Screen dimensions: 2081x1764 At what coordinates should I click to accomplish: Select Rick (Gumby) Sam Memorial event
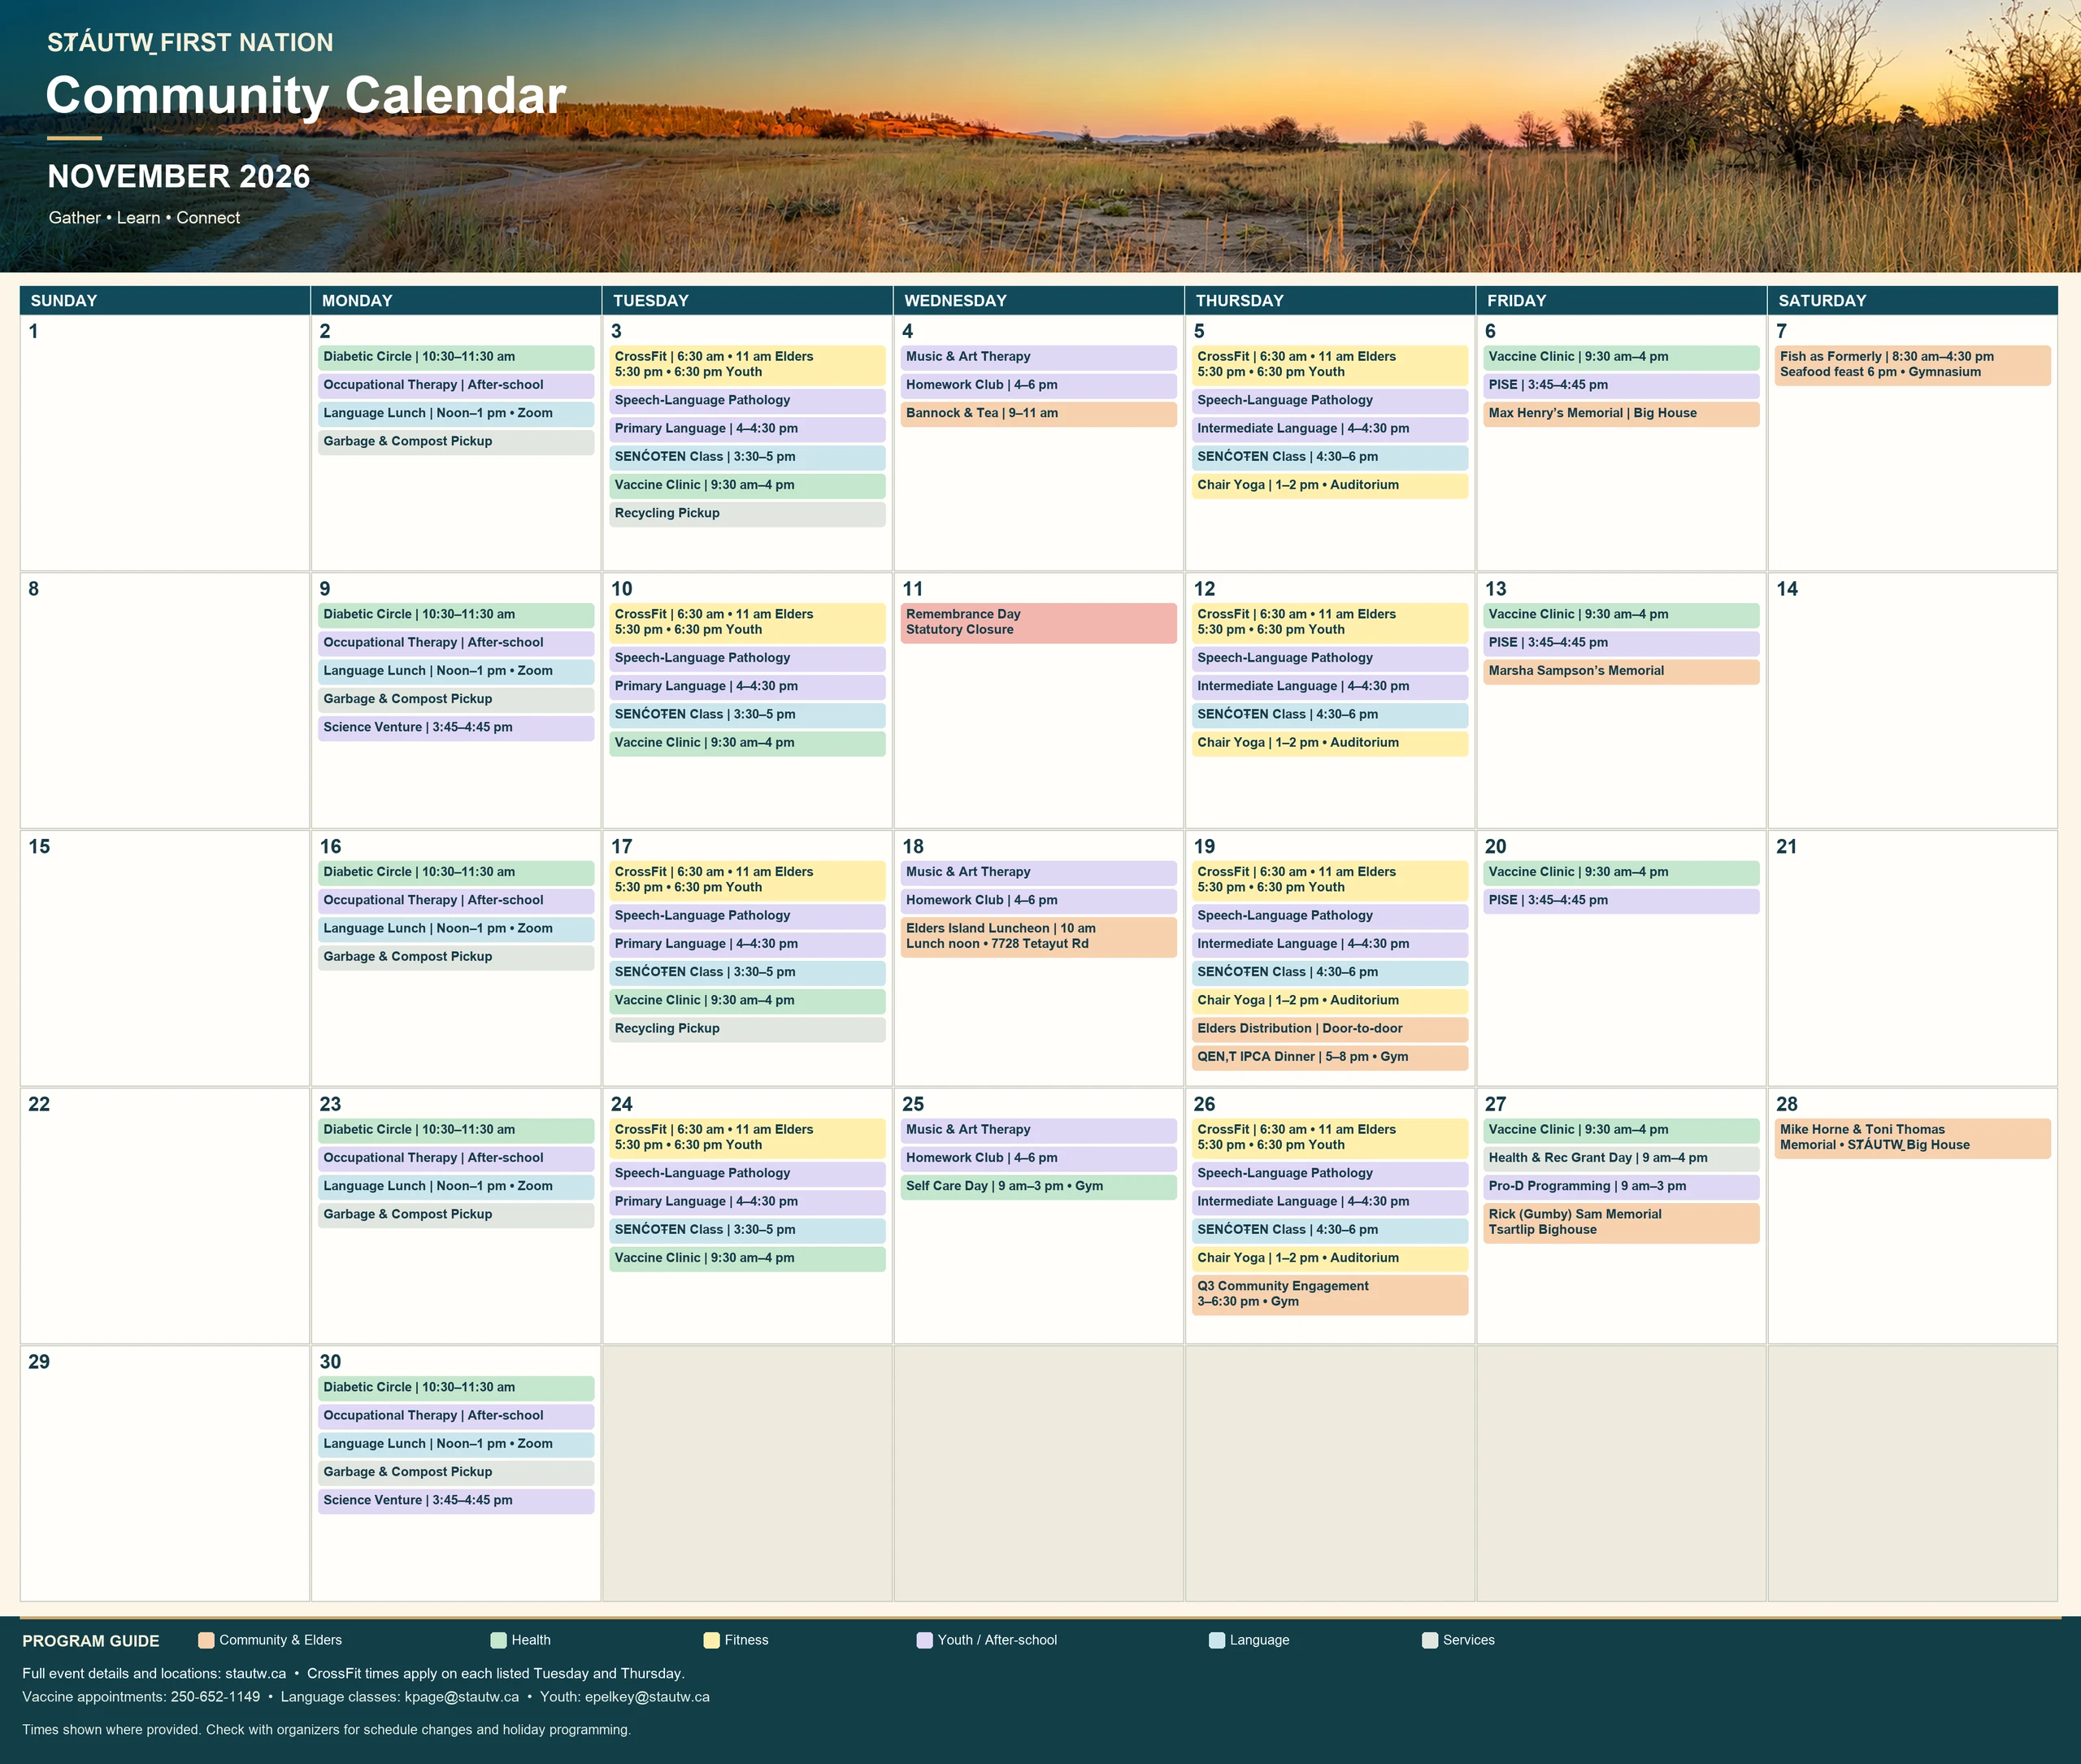(1621, 1222)
